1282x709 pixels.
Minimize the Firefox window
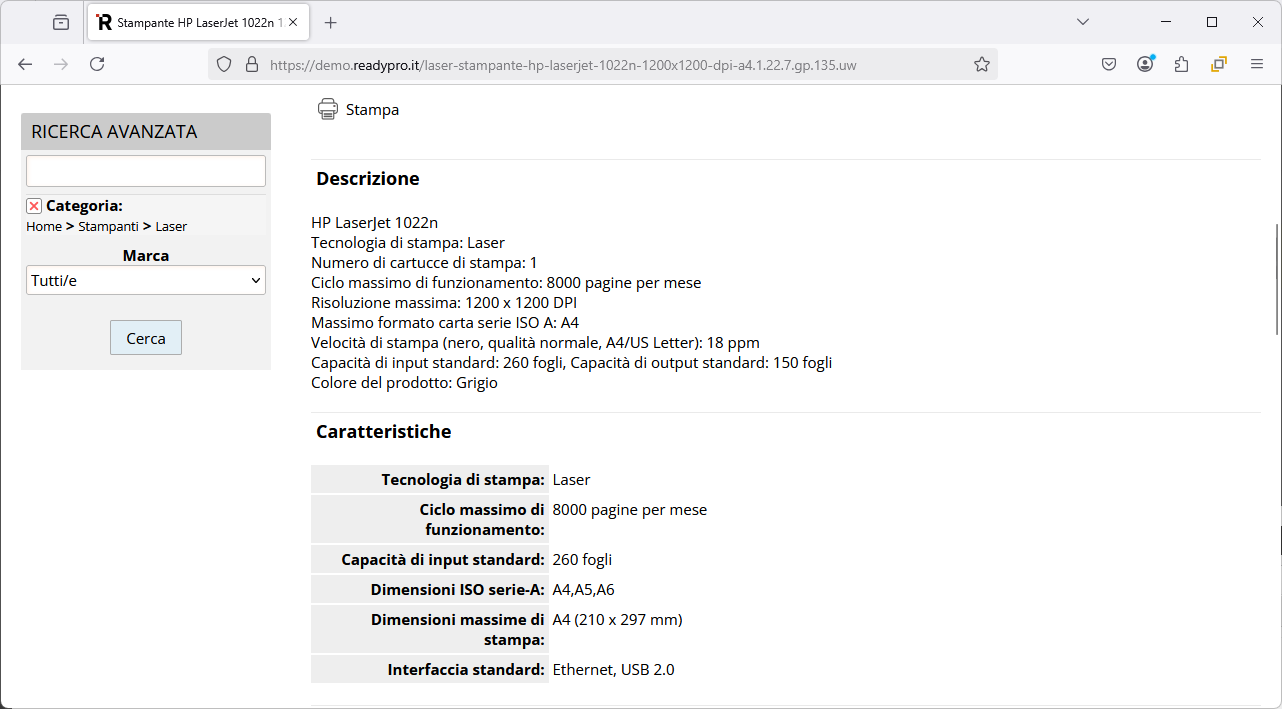(1165, 22)
